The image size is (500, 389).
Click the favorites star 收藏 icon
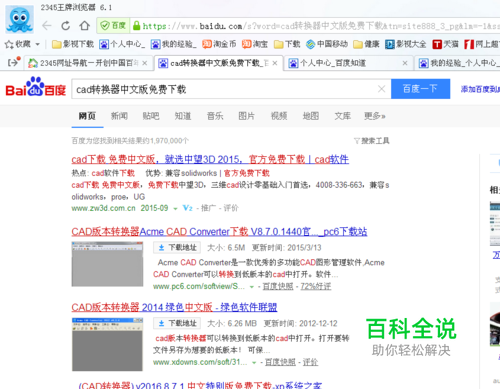pyautogui.click(x=18, y=44)
